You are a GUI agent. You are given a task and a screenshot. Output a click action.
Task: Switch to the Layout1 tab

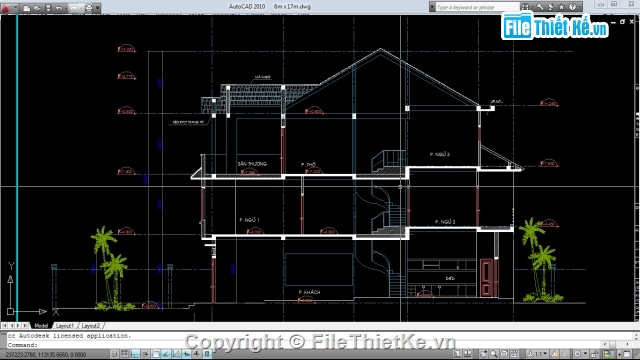65,326
